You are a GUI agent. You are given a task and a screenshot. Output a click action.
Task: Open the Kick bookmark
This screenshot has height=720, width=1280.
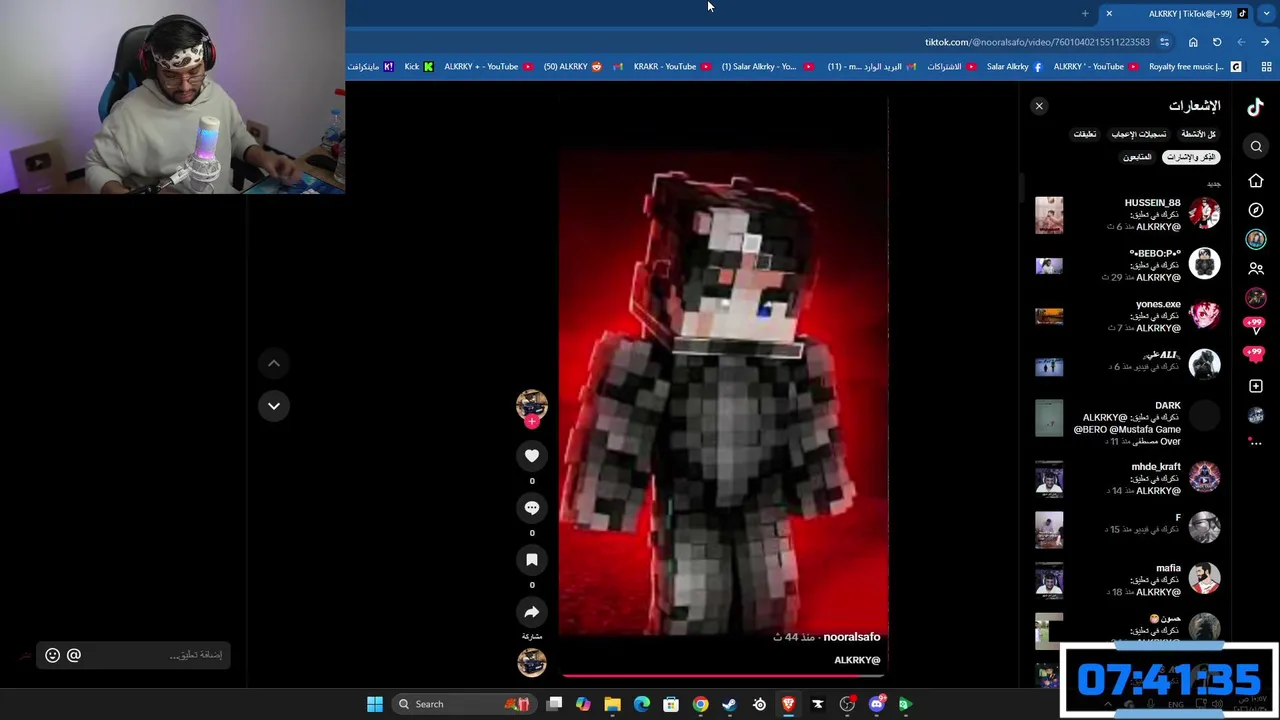419,67
